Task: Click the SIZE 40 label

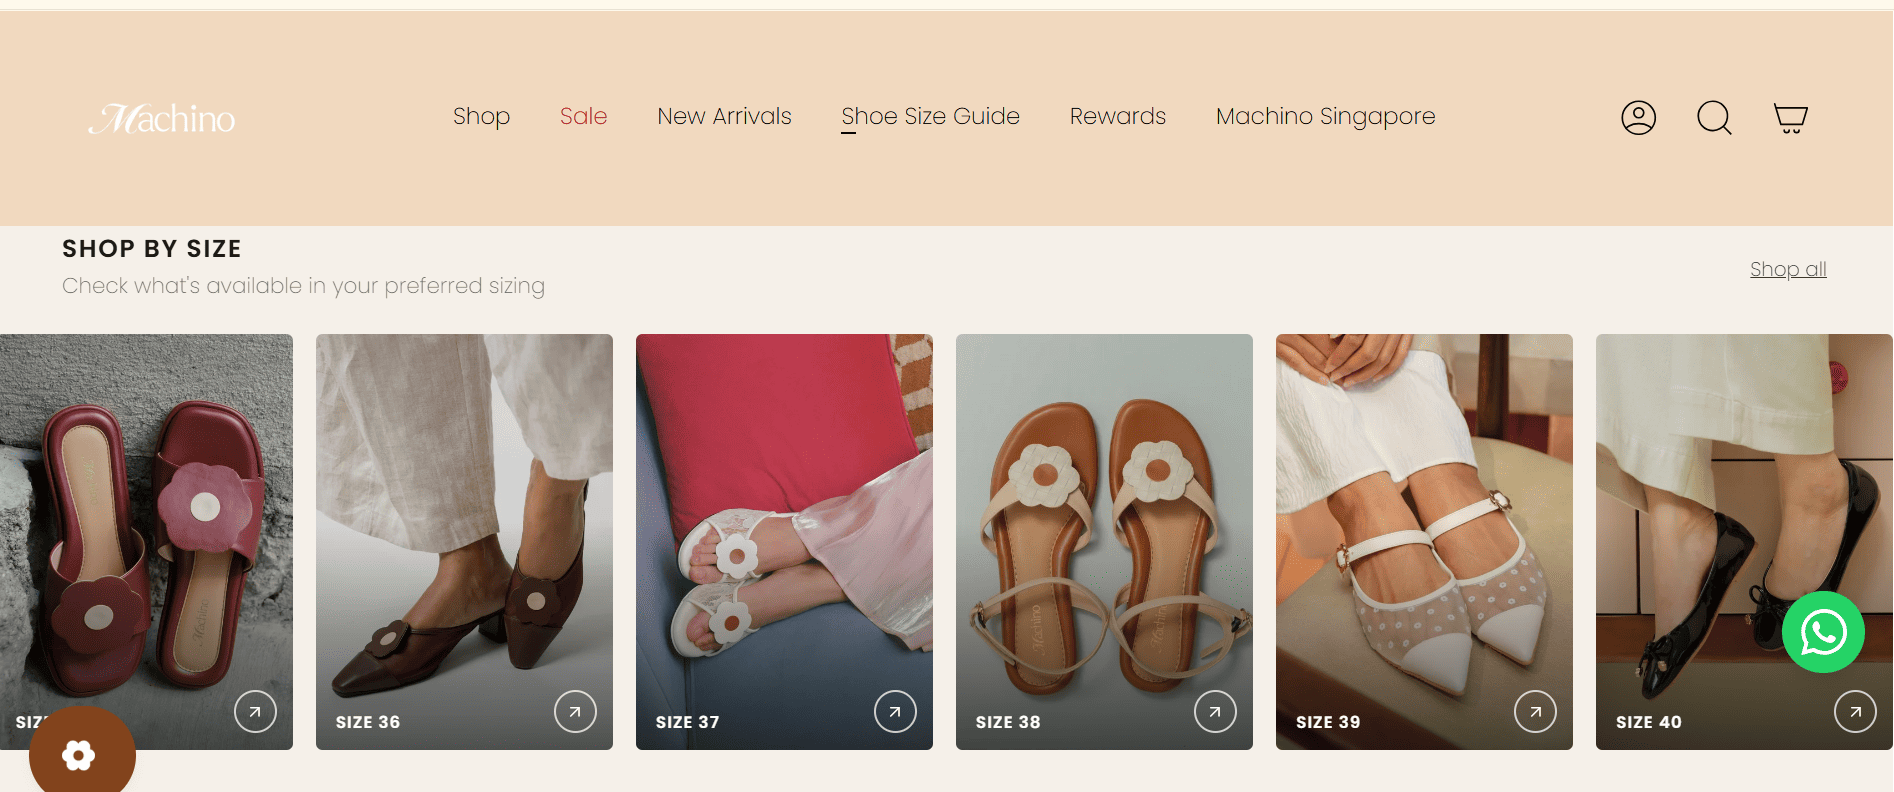Action: pos(1649,722)
